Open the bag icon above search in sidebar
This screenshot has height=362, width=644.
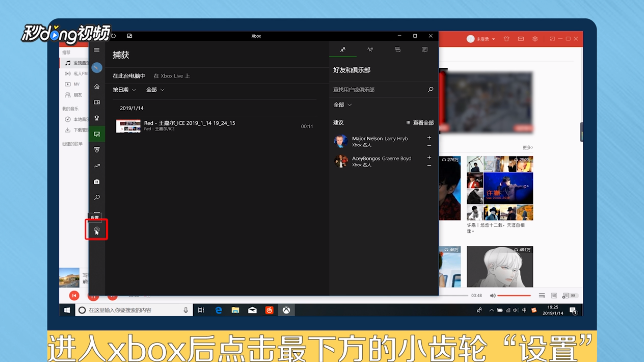tap(97, 182)
